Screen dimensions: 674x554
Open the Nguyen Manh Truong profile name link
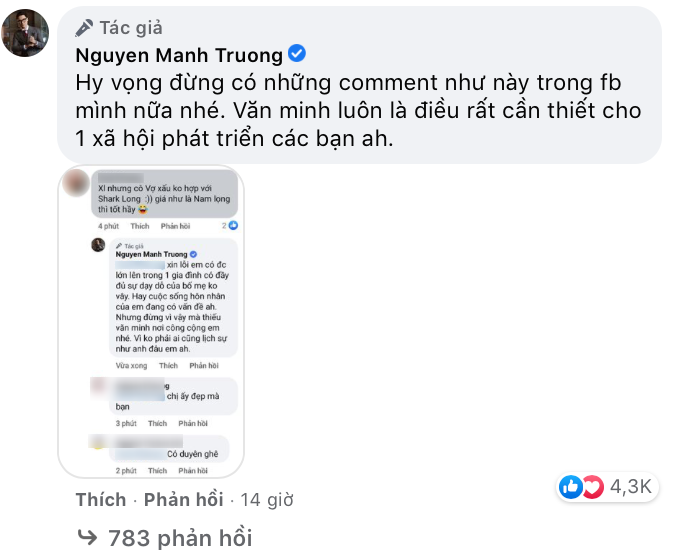(x=179, y=55)
